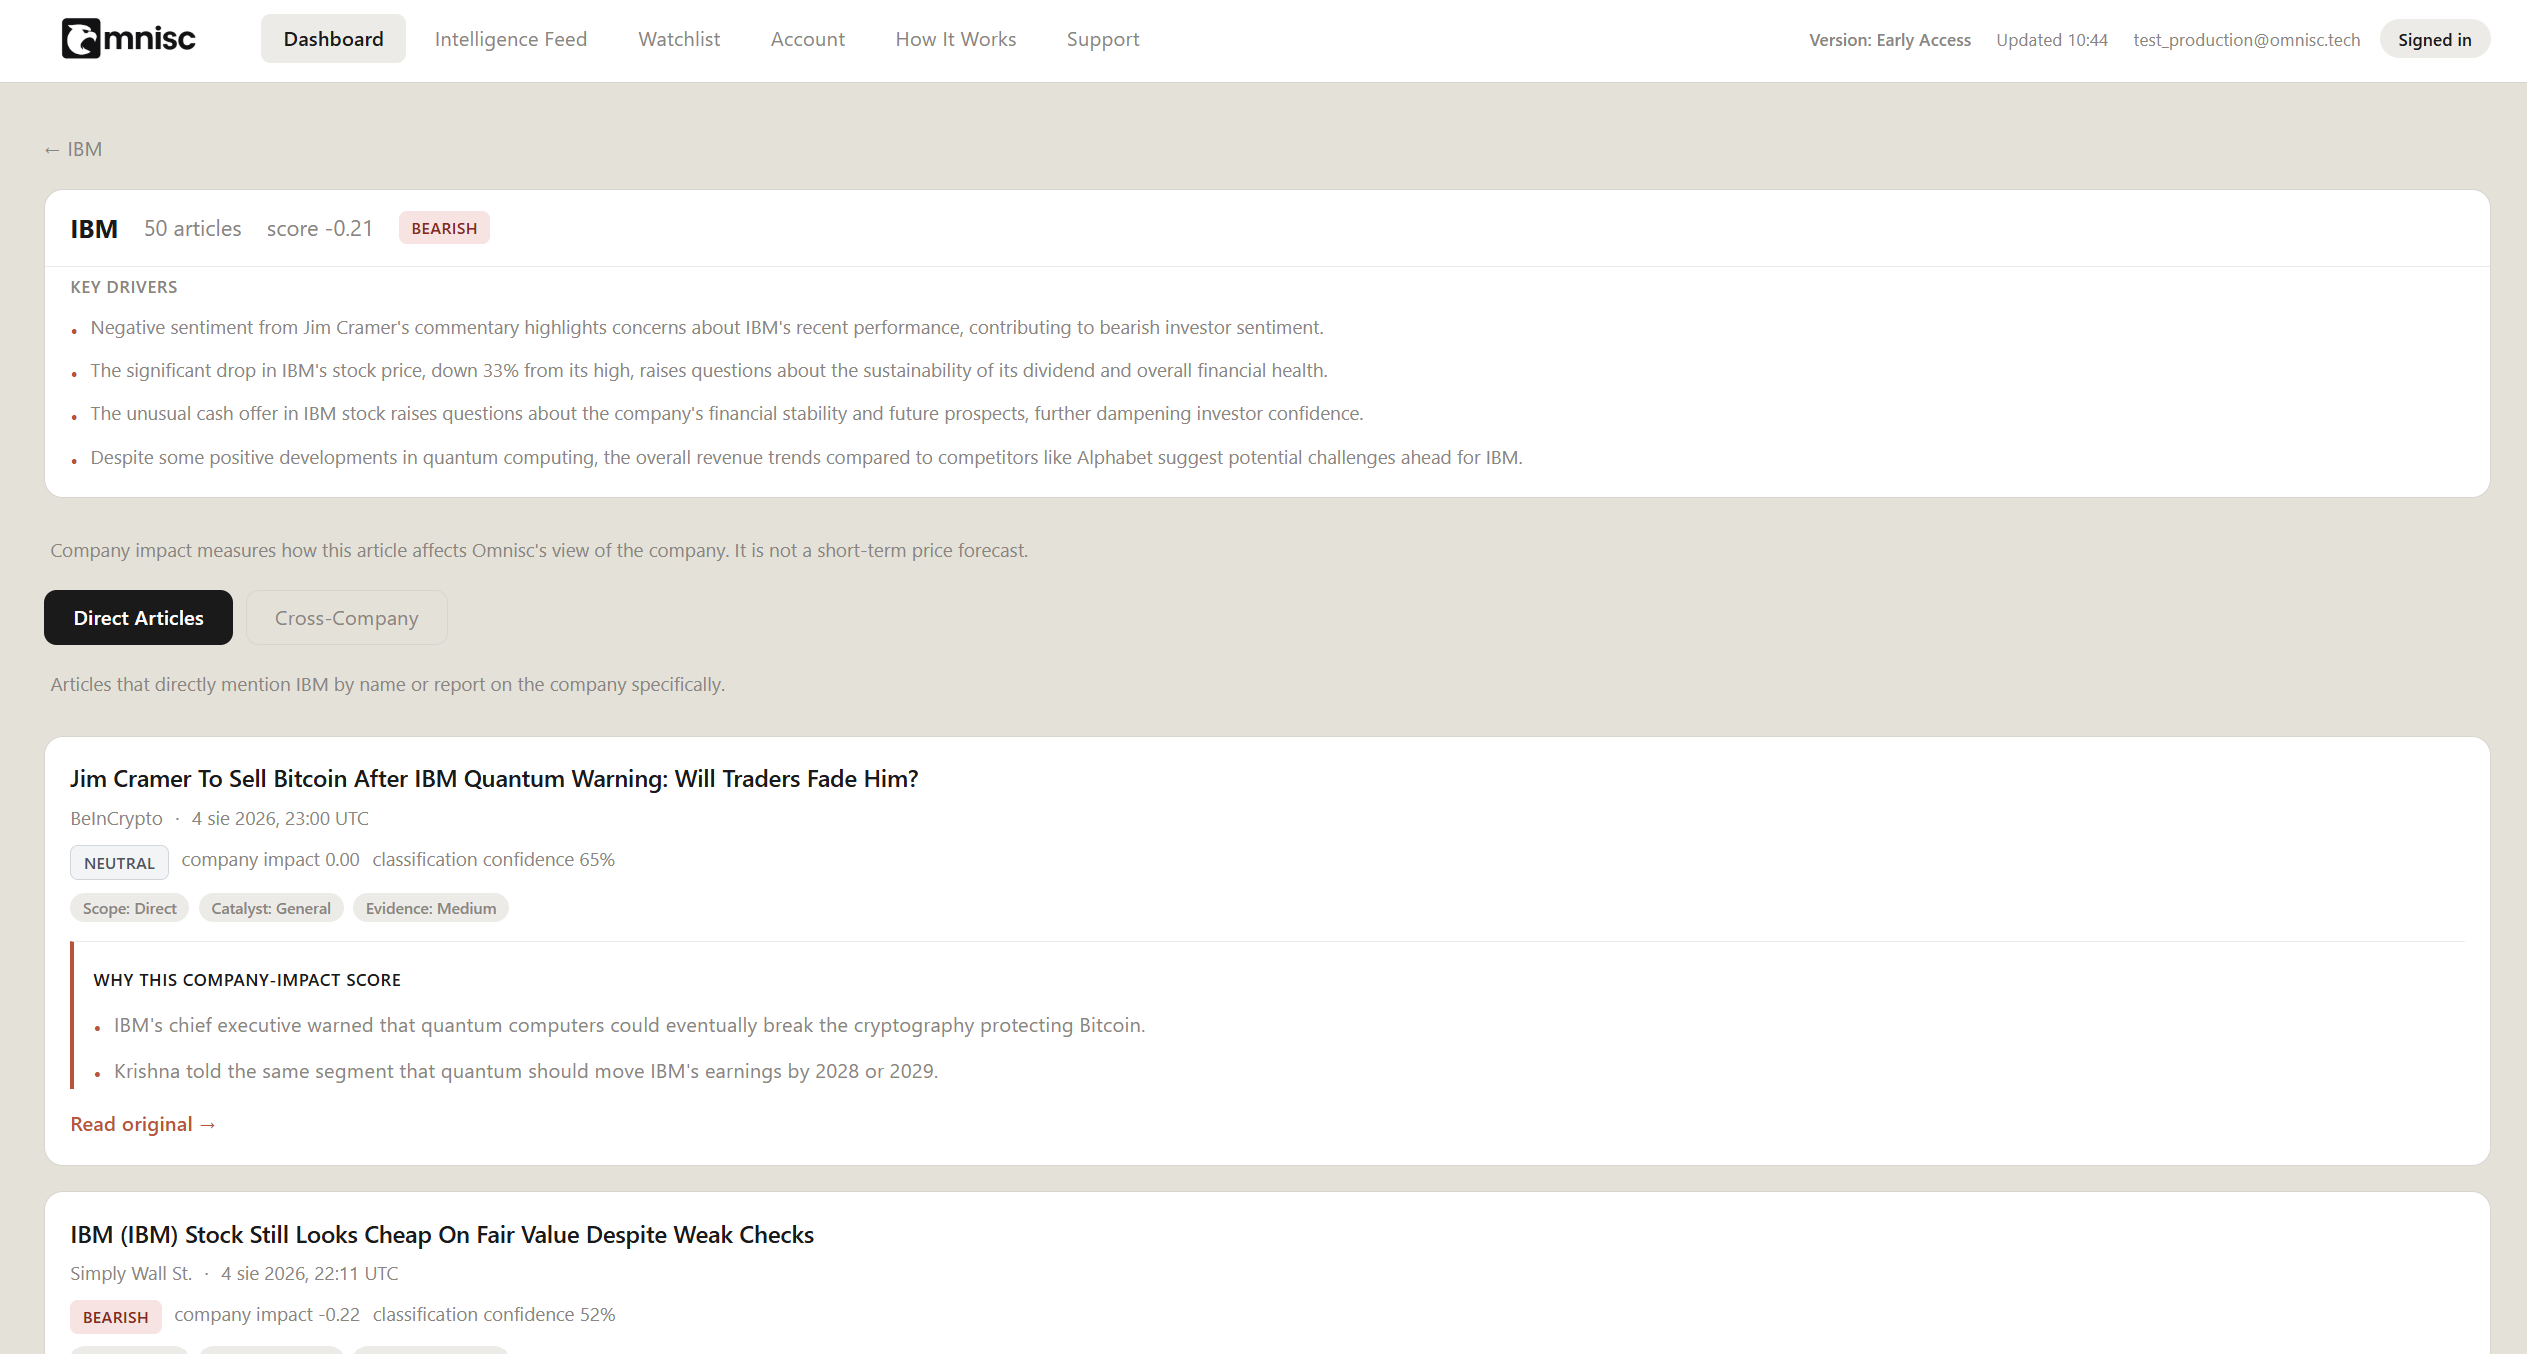Click bullet about Bitcoin cryptography warning

click(x=630, y=1026)
